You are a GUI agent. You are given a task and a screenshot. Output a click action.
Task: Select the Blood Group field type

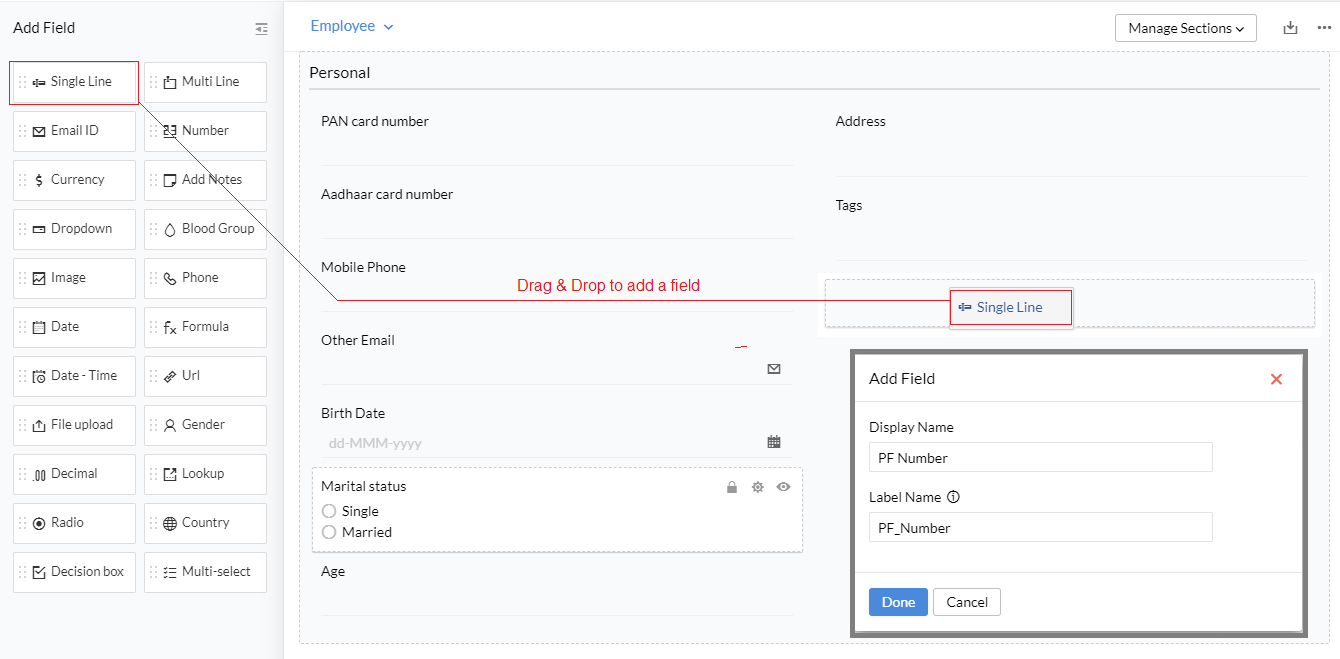(205, 228)
